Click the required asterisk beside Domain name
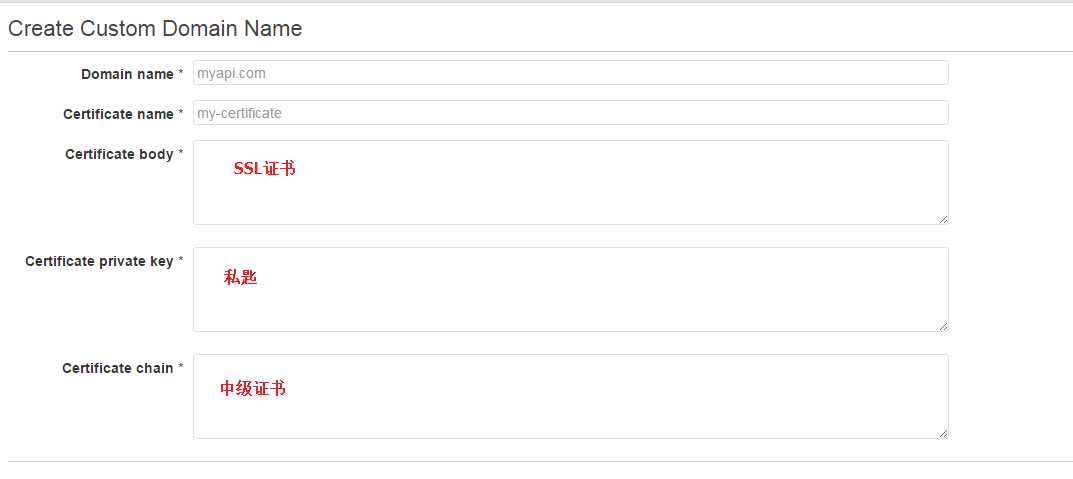Viewport: 1073px width, 479px height. (x=181, y=72)
